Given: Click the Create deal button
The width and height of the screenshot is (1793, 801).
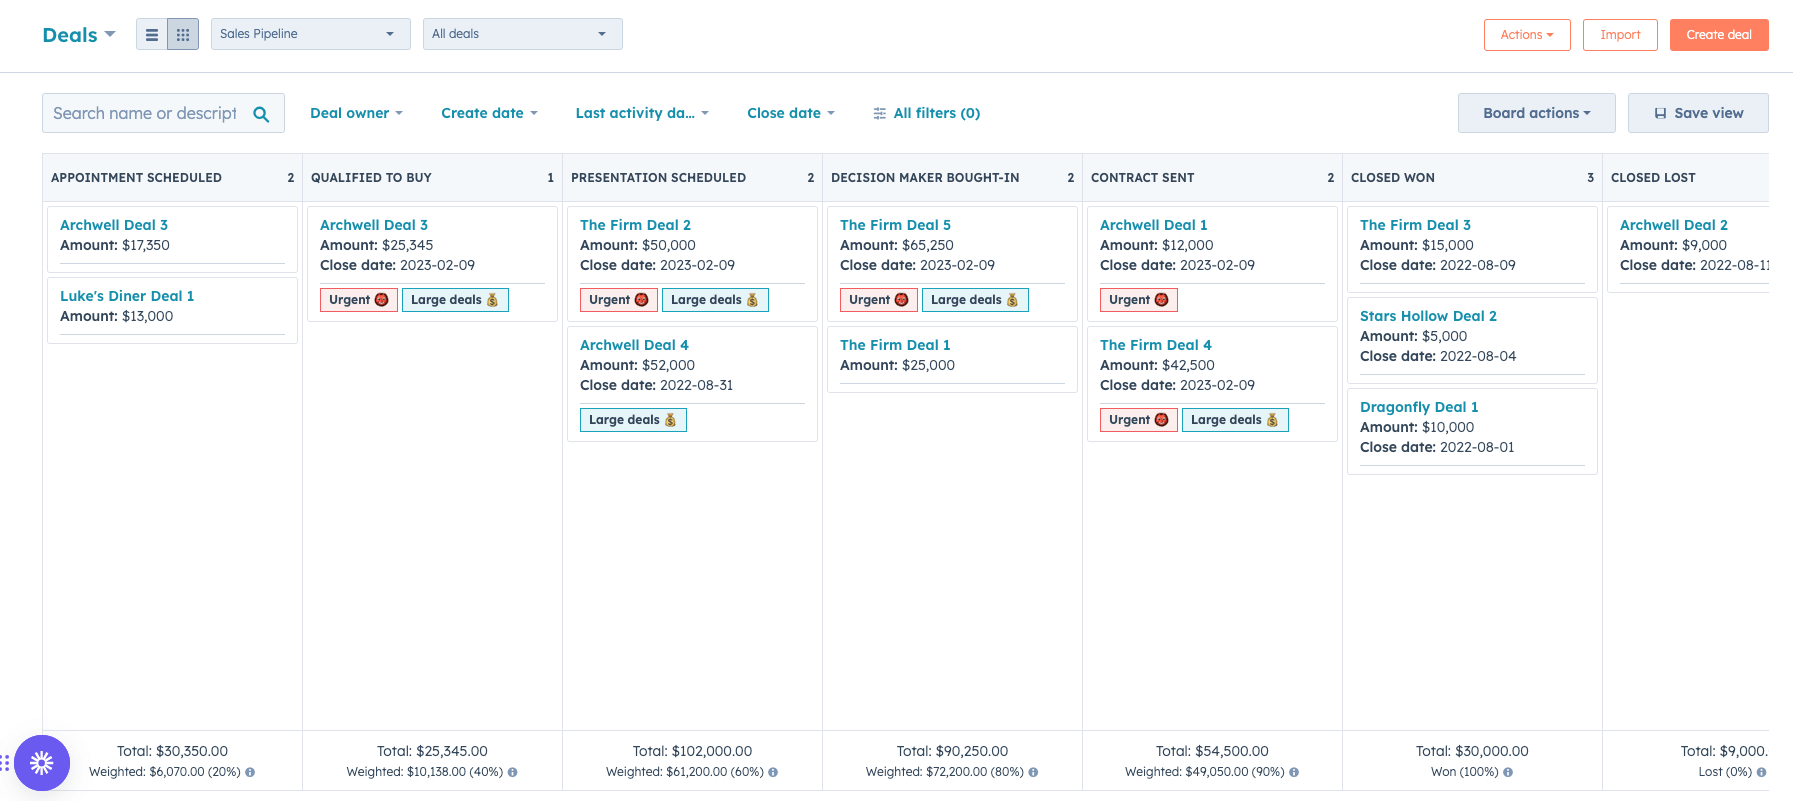Looking at the screenshot, I should tap(1718, 35).
